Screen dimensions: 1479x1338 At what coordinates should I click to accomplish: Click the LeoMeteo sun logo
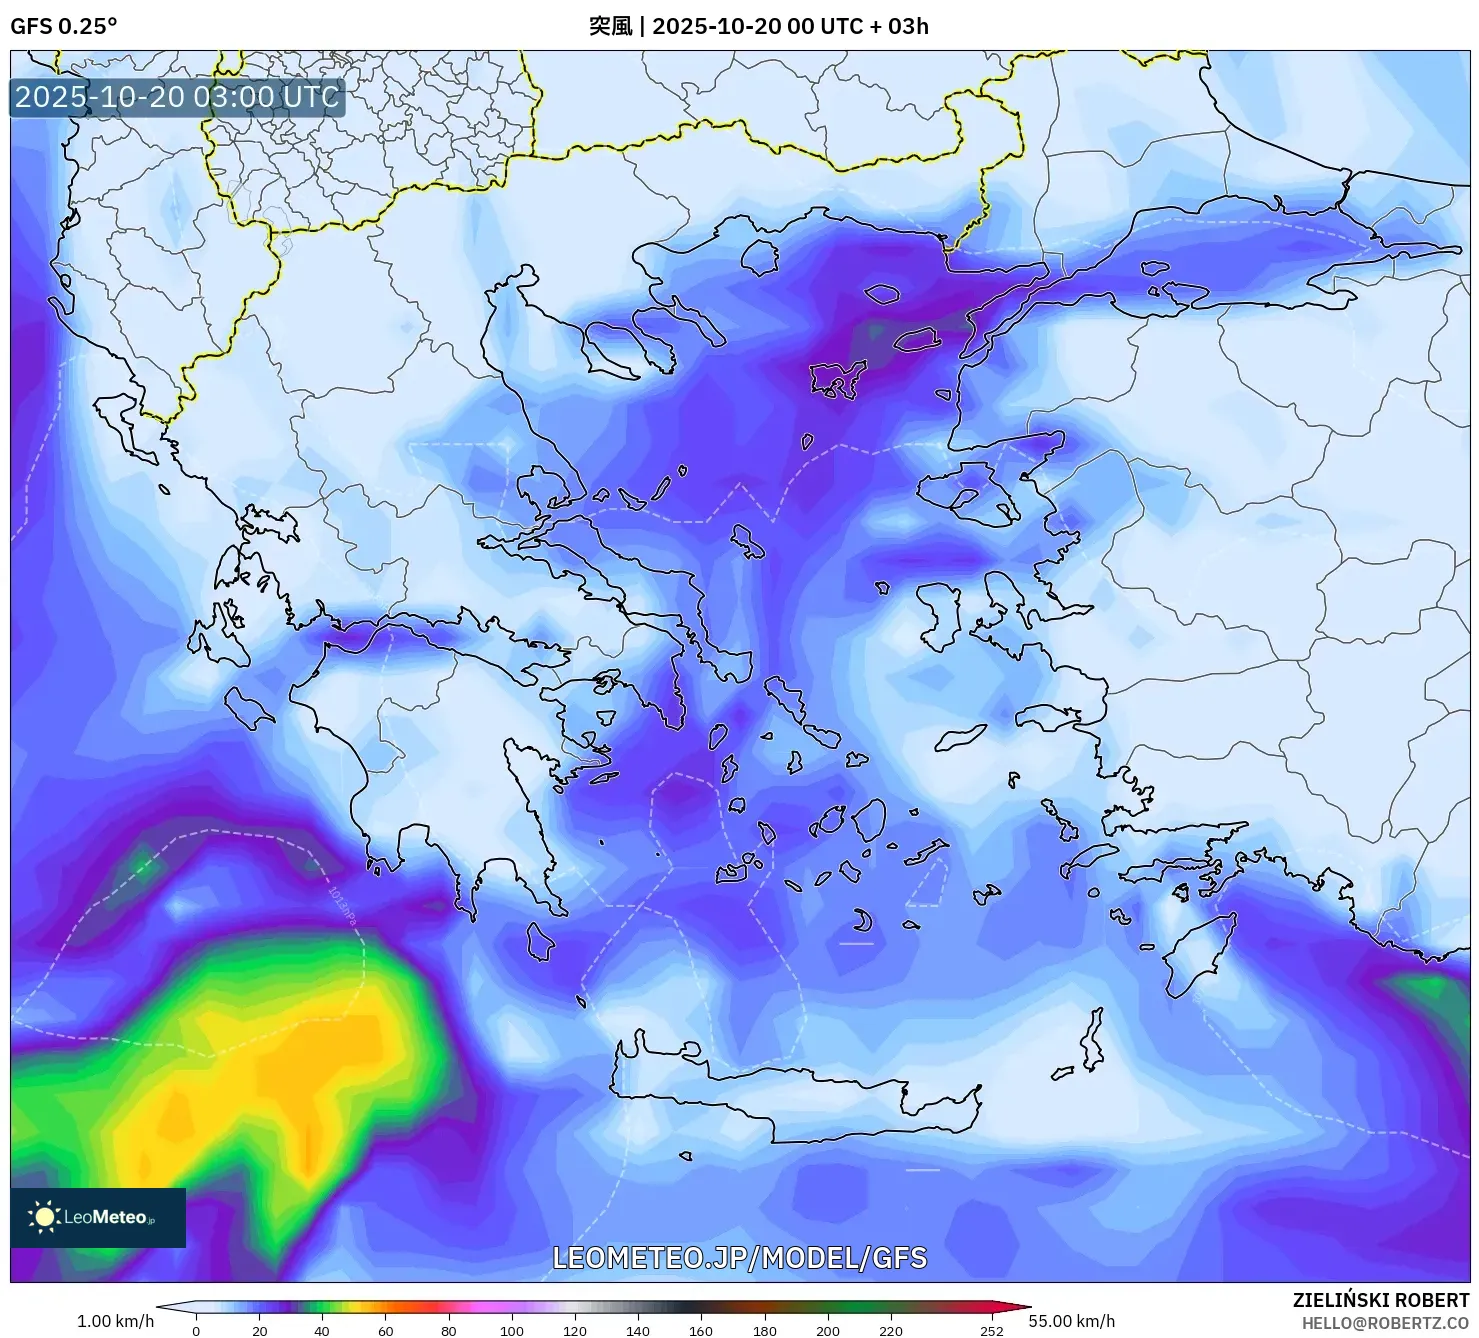45,1217
